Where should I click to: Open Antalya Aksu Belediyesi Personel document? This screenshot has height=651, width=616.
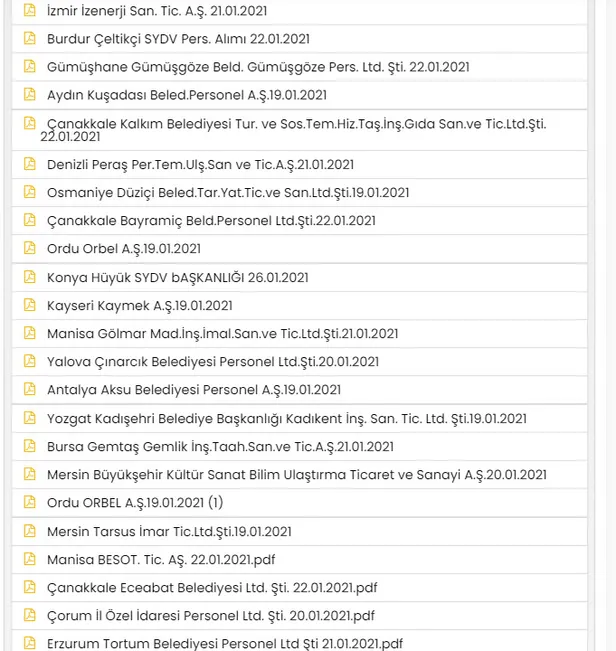click(x=194, y=390)
